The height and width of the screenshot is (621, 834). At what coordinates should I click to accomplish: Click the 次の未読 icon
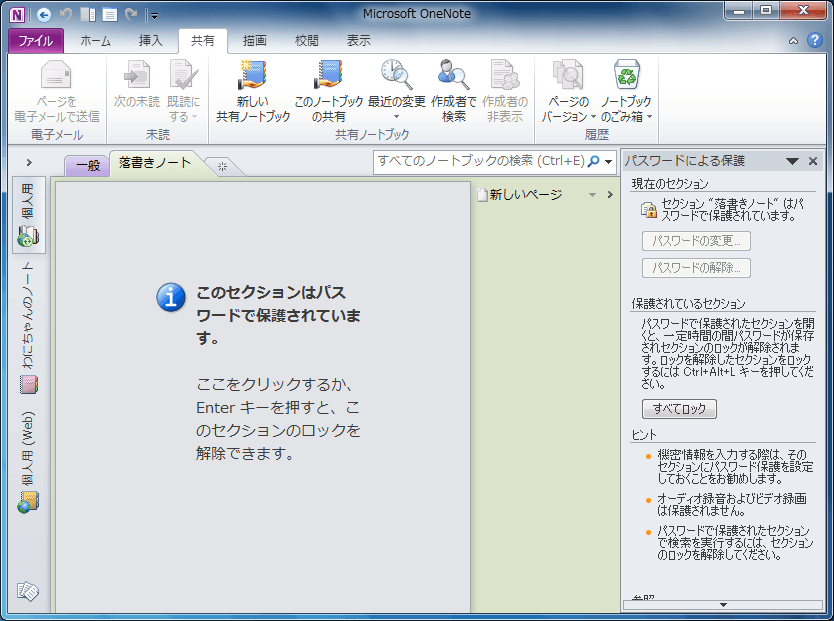tap(137, 74)
